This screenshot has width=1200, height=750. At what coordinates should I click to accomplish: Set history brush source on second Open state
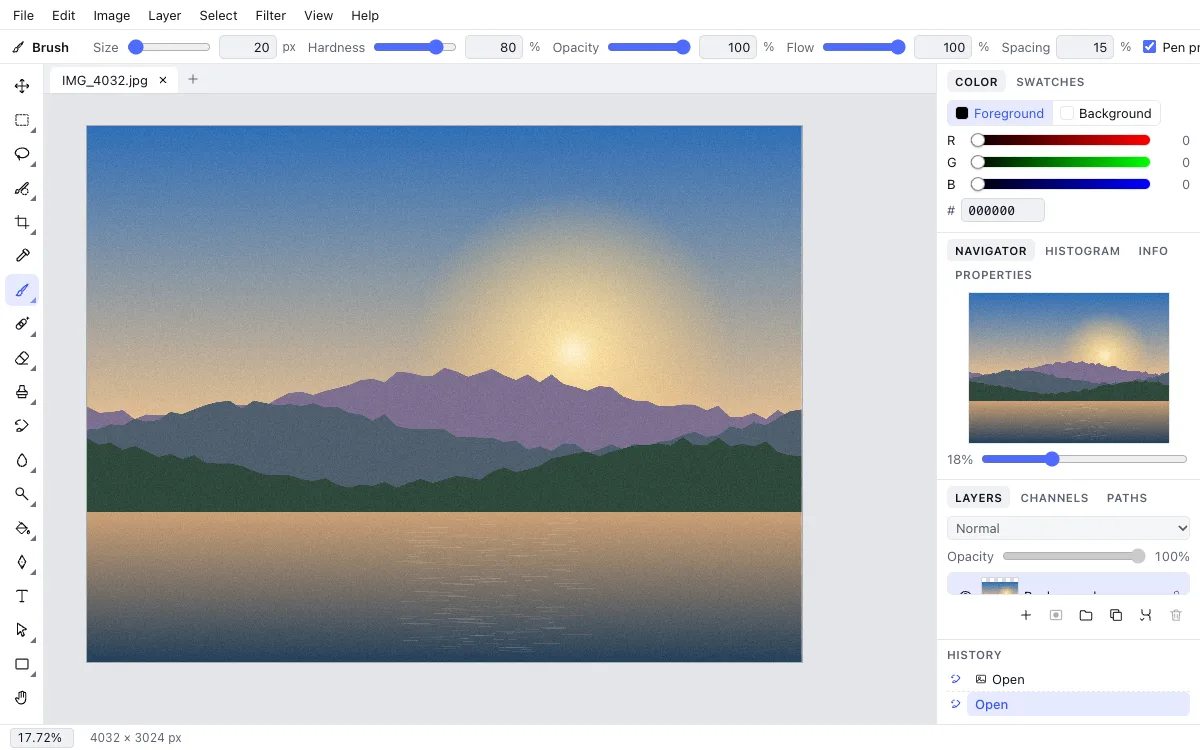(956, 704)
